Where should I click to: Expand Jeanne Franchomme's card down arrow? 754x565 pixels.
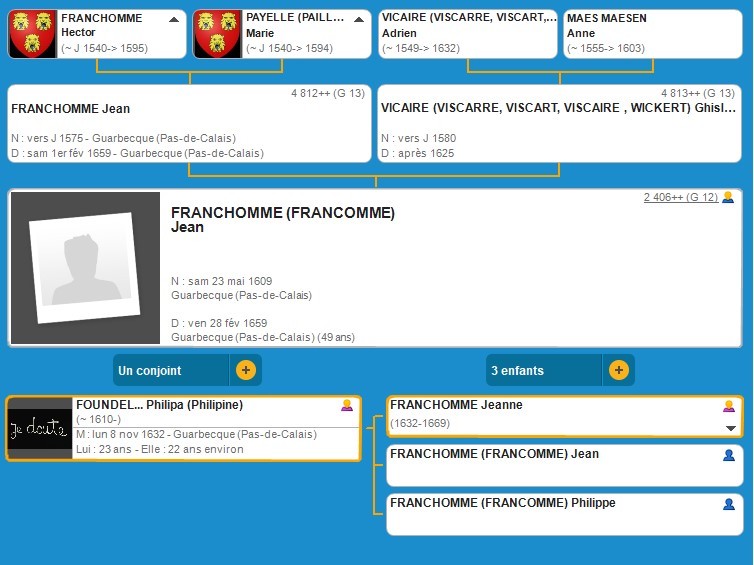coord(730,428)
